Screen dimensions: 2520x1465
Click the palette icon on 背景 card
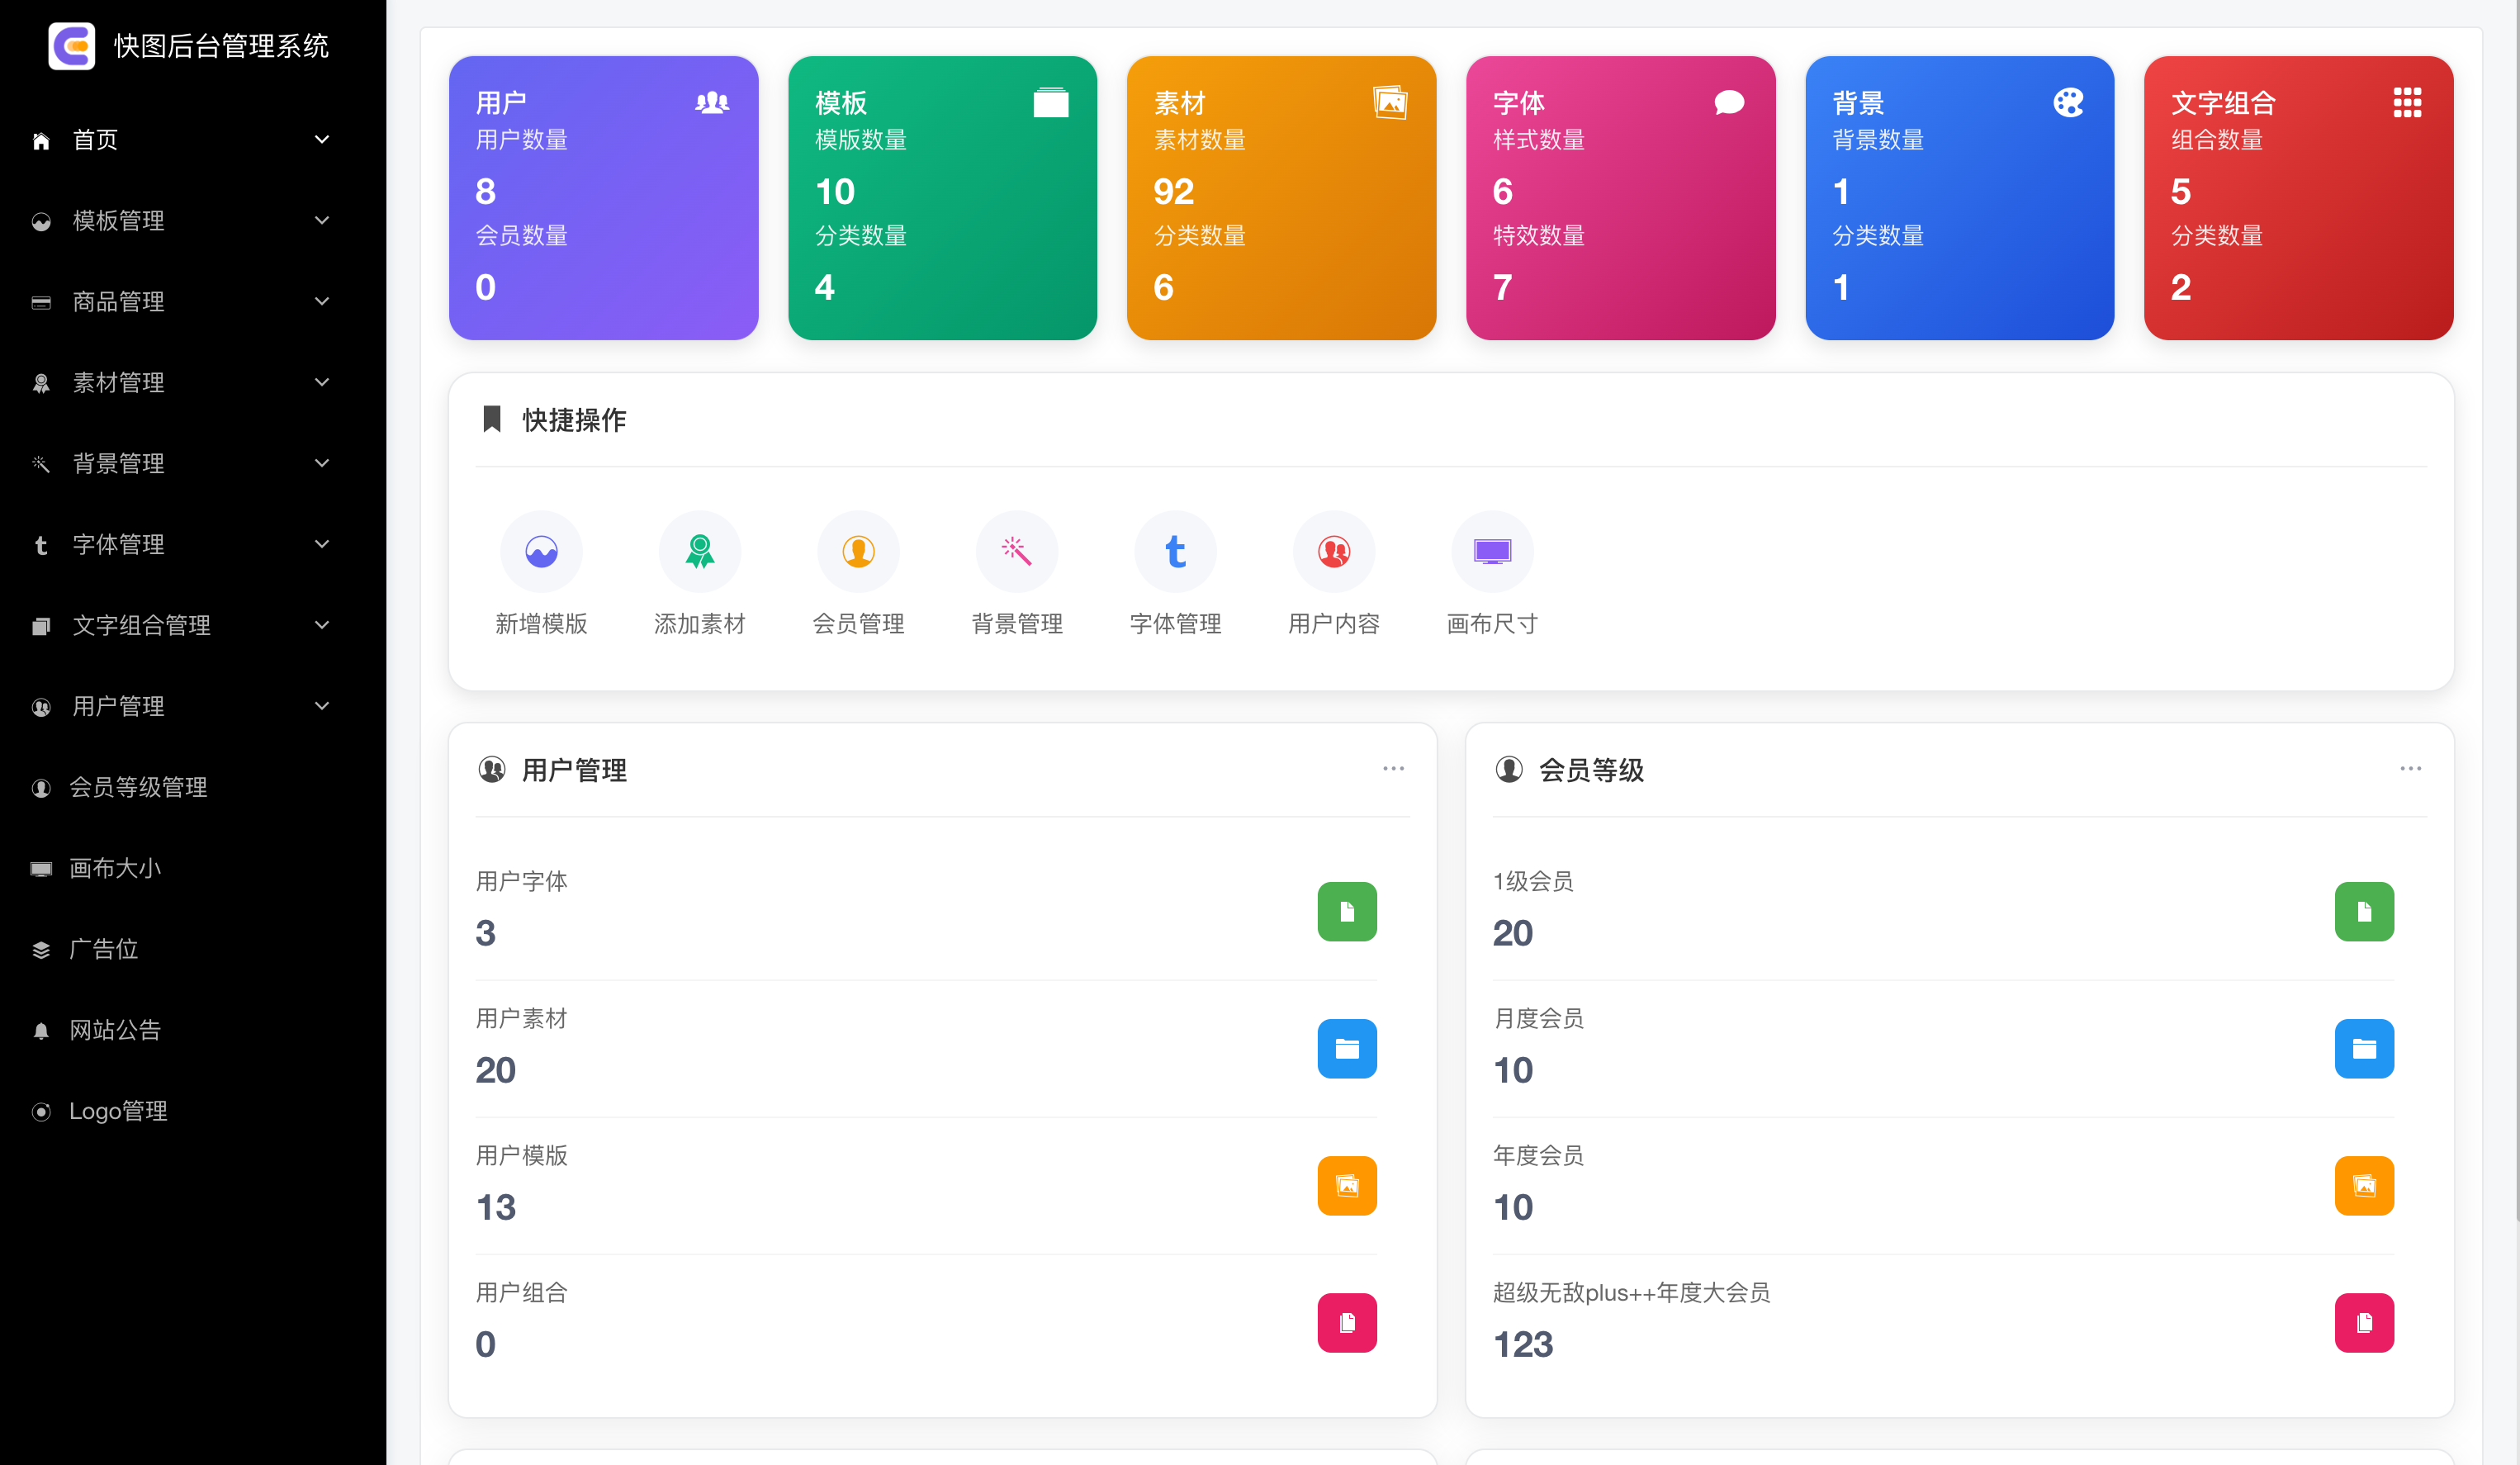(2067, 102)
